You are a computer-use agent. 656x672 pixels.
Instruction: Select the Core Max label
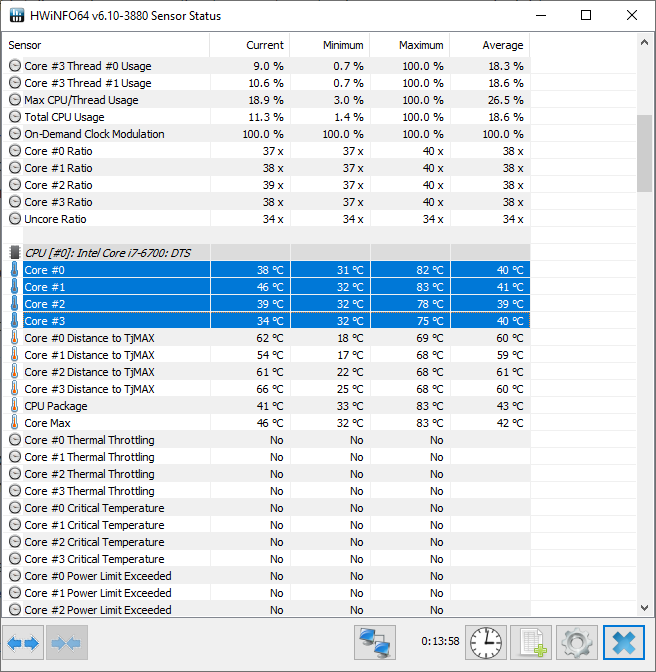[47, 423]
